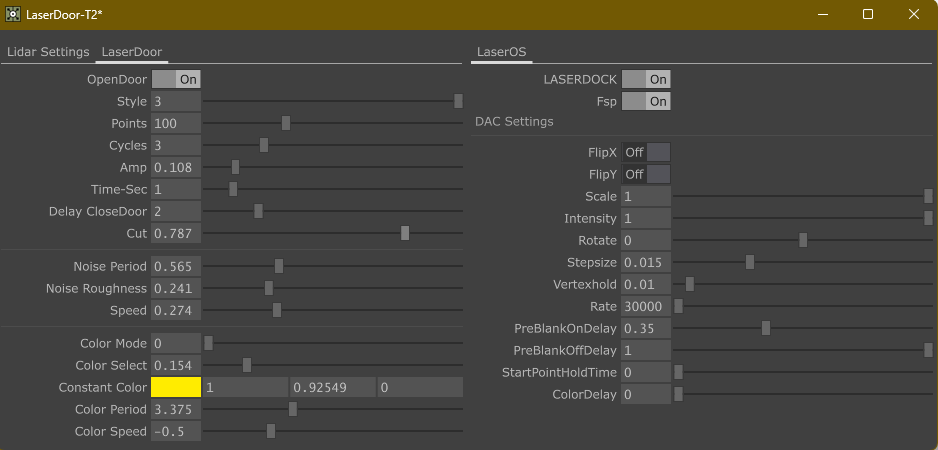Click the Stepsize slider knob
The height and width of the screenshot is (450, 938).
750,263
